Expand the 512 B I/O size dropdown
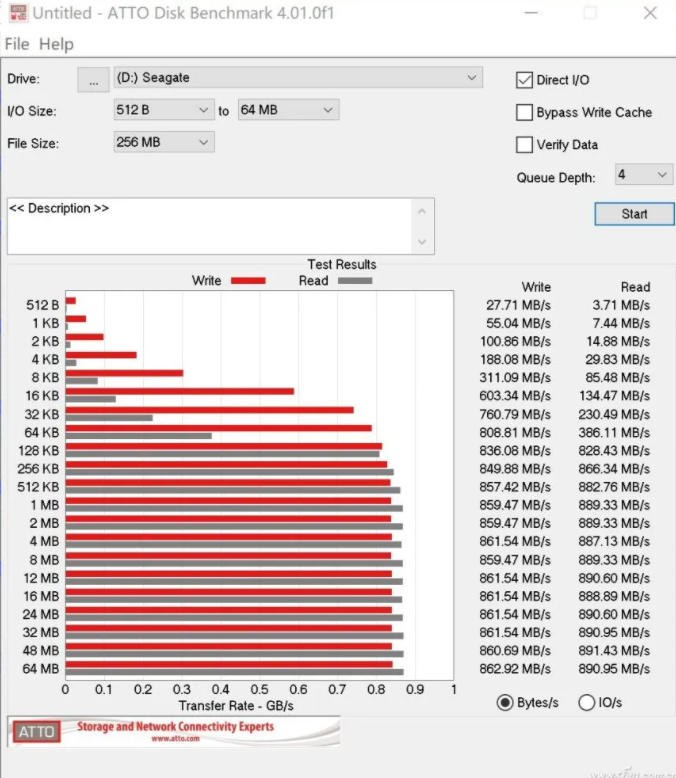This screenshot has height=778, width=676. pos(164,110)
